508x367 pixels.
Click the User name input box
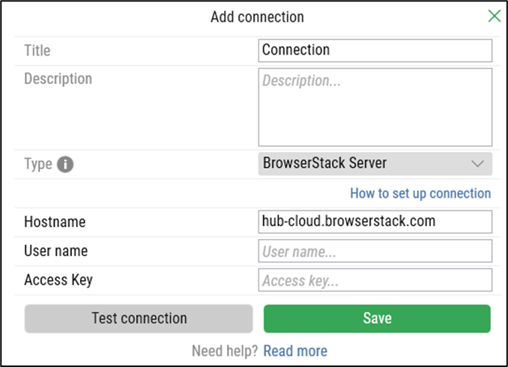click(375, 251)
